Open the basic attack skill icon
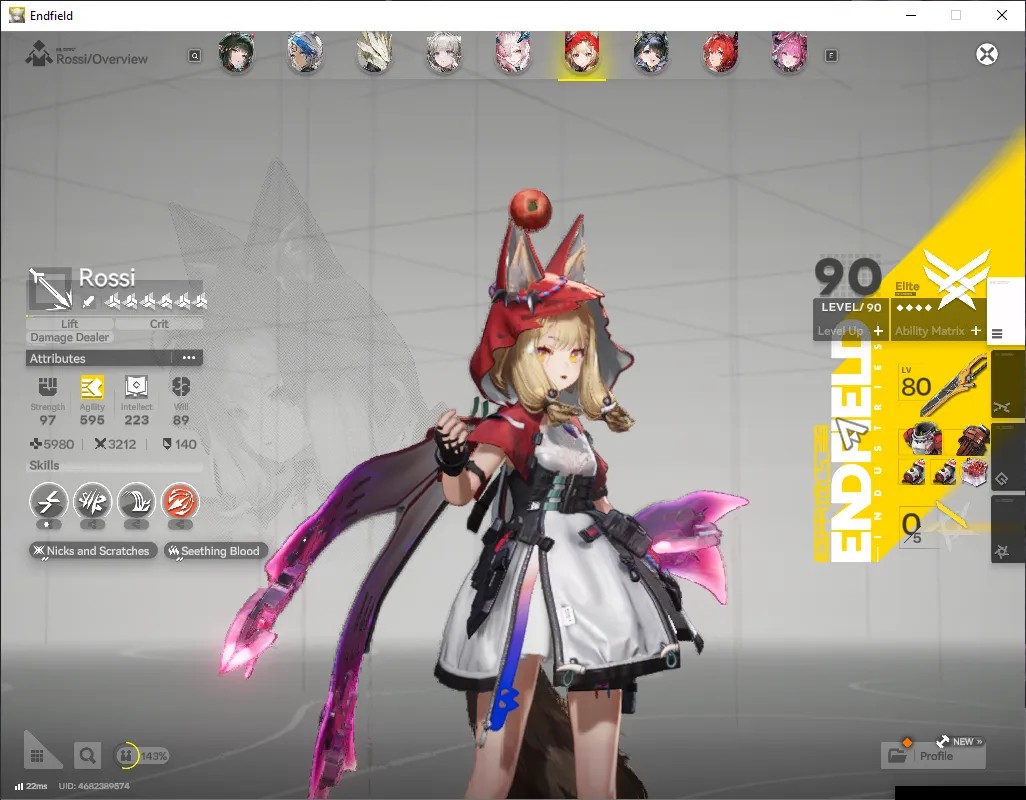 [x=48, y=501]
